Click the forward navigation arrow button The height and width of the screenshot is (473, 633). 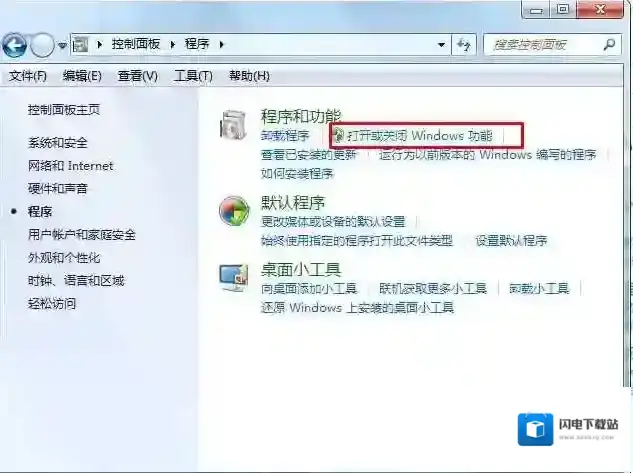click(42, 45)
